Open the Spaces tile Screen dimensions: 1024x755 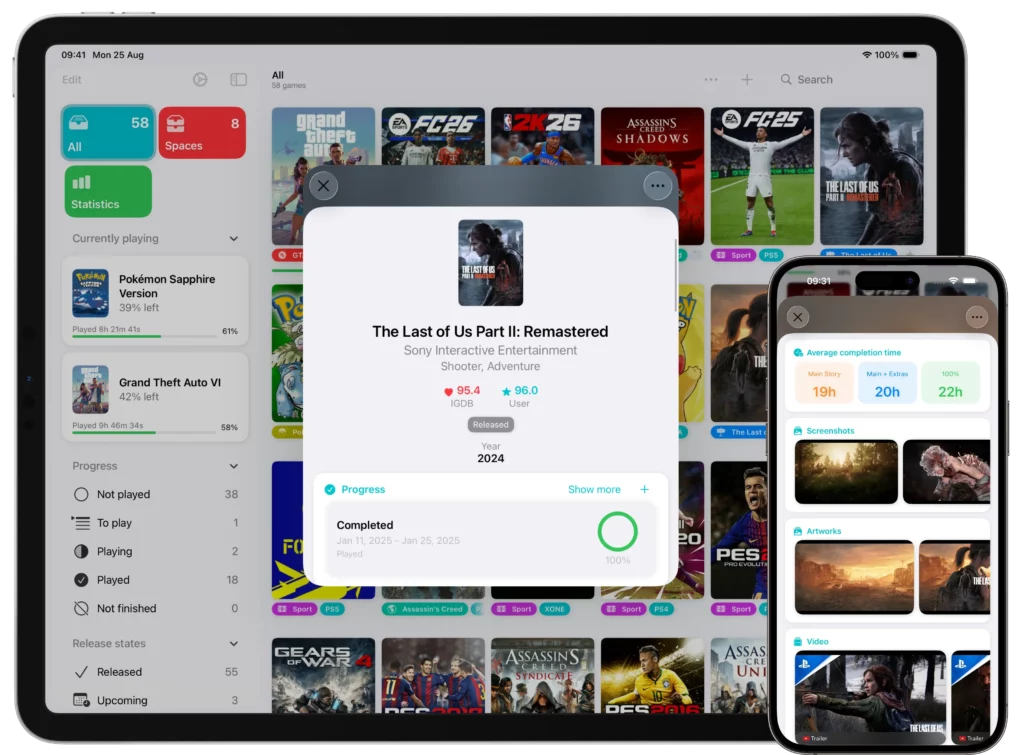coord(202,133)
